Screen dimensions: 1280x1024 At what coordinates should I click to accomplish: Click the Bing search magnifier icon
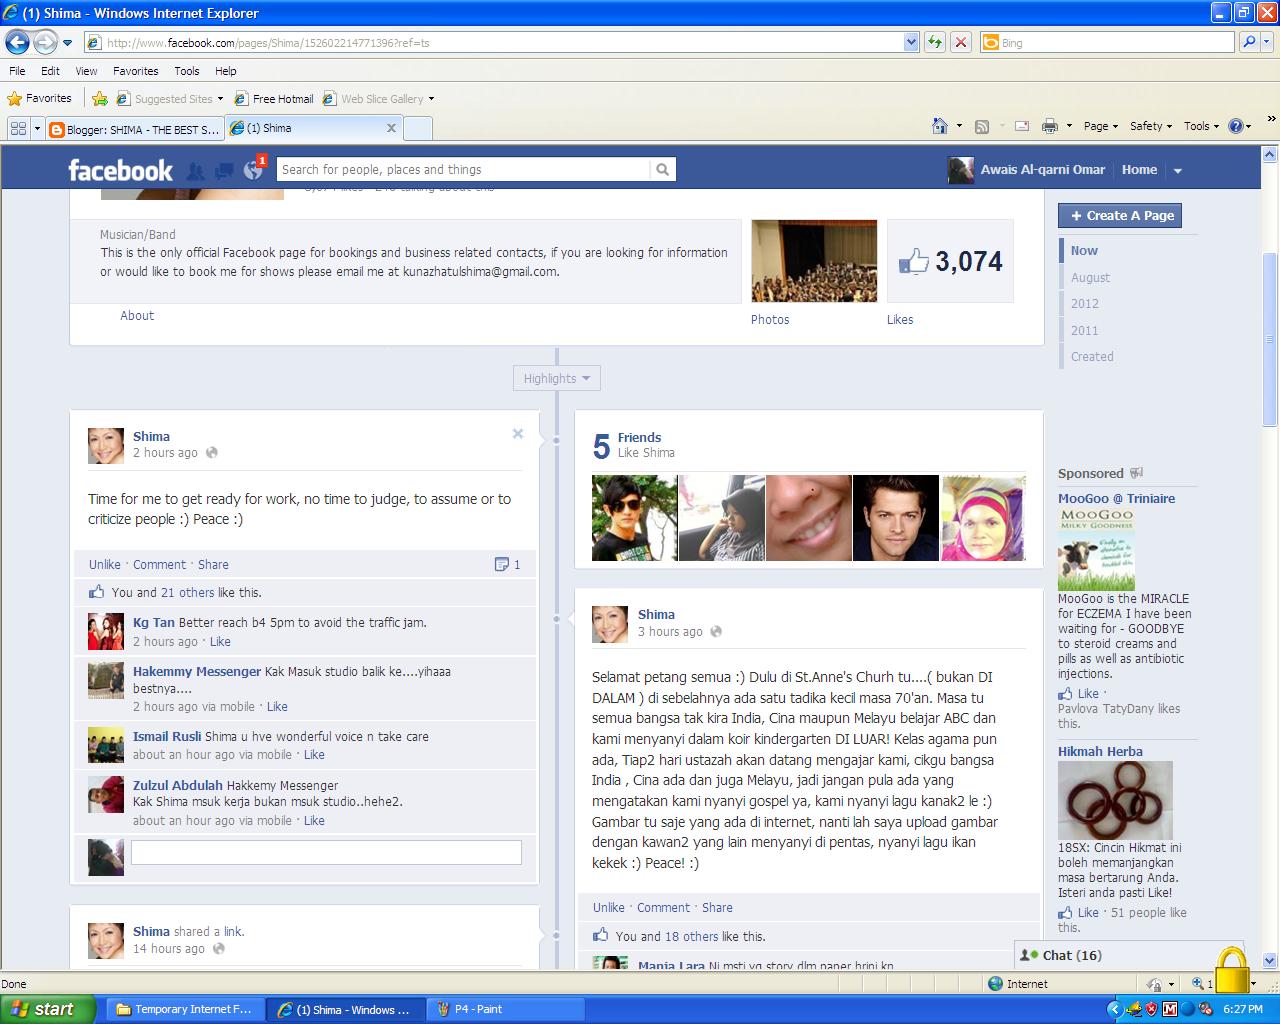[1248, 42]
